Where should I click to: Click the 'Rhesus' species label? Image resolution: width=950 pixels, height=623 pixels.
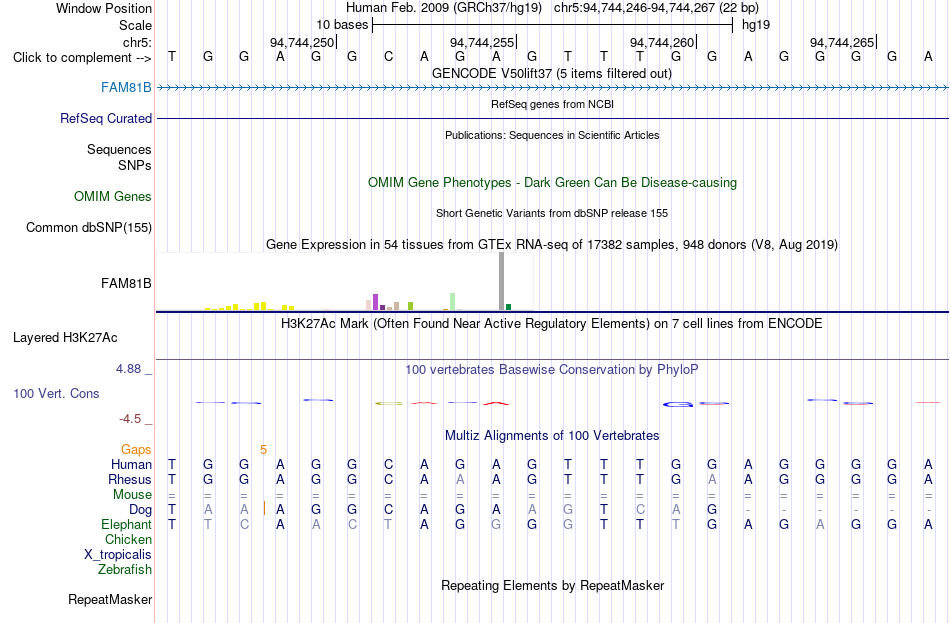click(x=130, y=480)
